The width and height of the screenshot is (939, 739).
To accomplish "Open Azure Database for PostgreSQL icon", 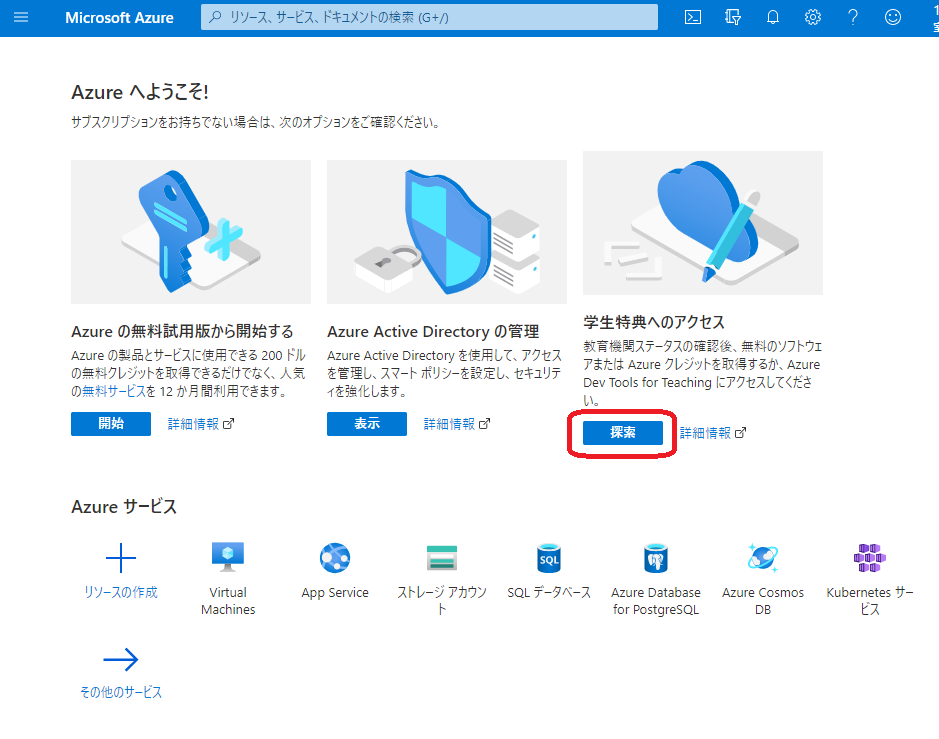I will tap(656, 558).
